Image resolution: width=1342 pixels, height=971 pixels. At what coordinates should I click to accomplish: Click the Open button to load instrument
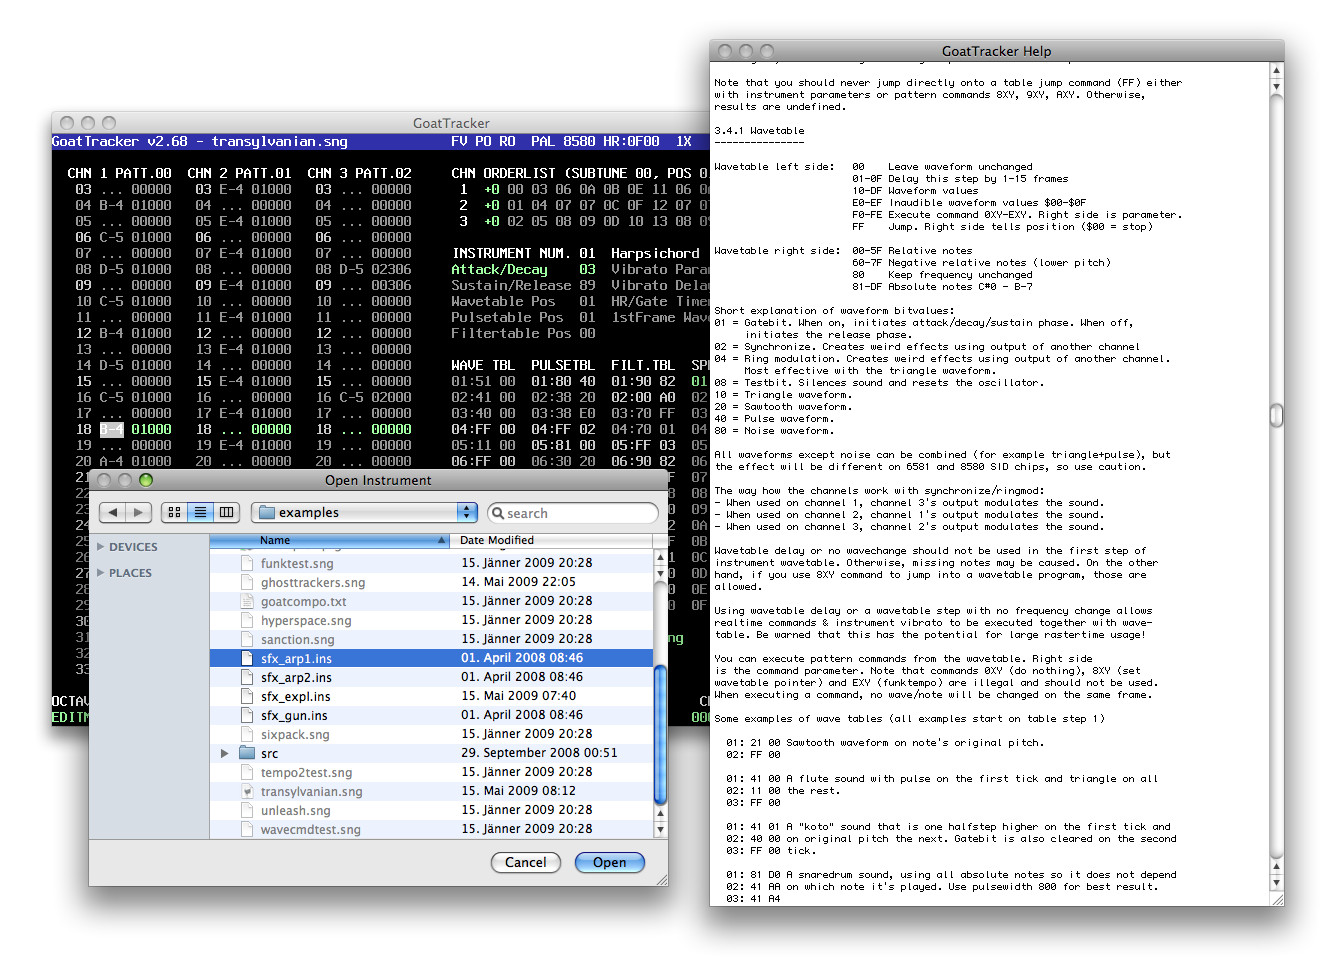[610, 862]
